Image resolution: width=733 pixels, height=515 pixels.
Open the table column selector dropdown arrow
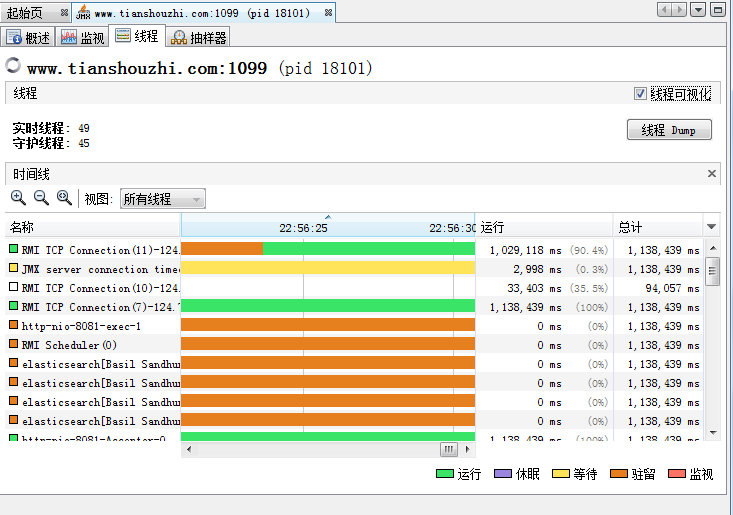712,227
